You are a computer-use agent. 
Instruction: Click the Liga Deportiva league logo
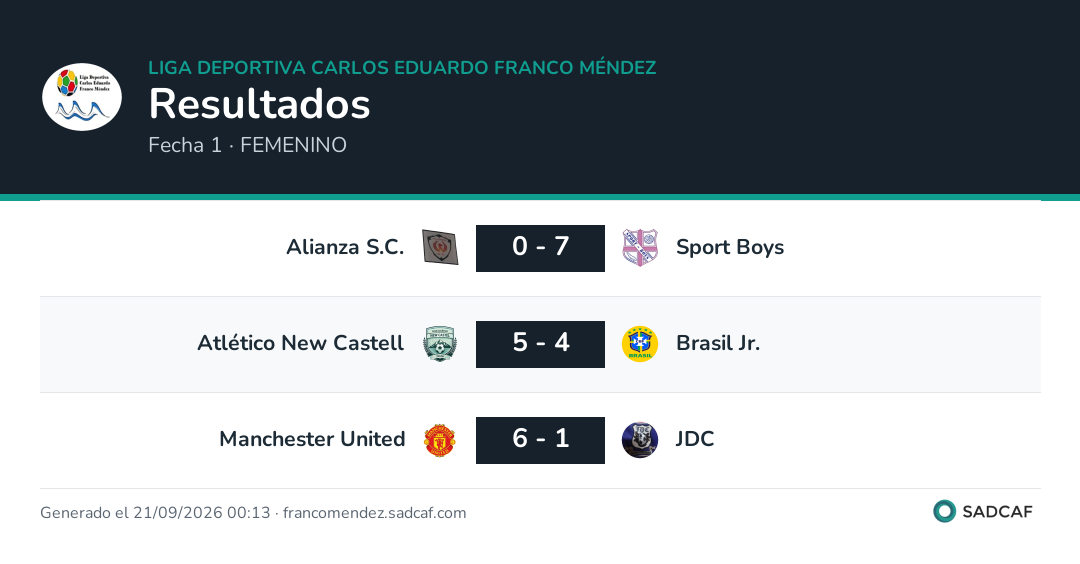tap(82, 97)
